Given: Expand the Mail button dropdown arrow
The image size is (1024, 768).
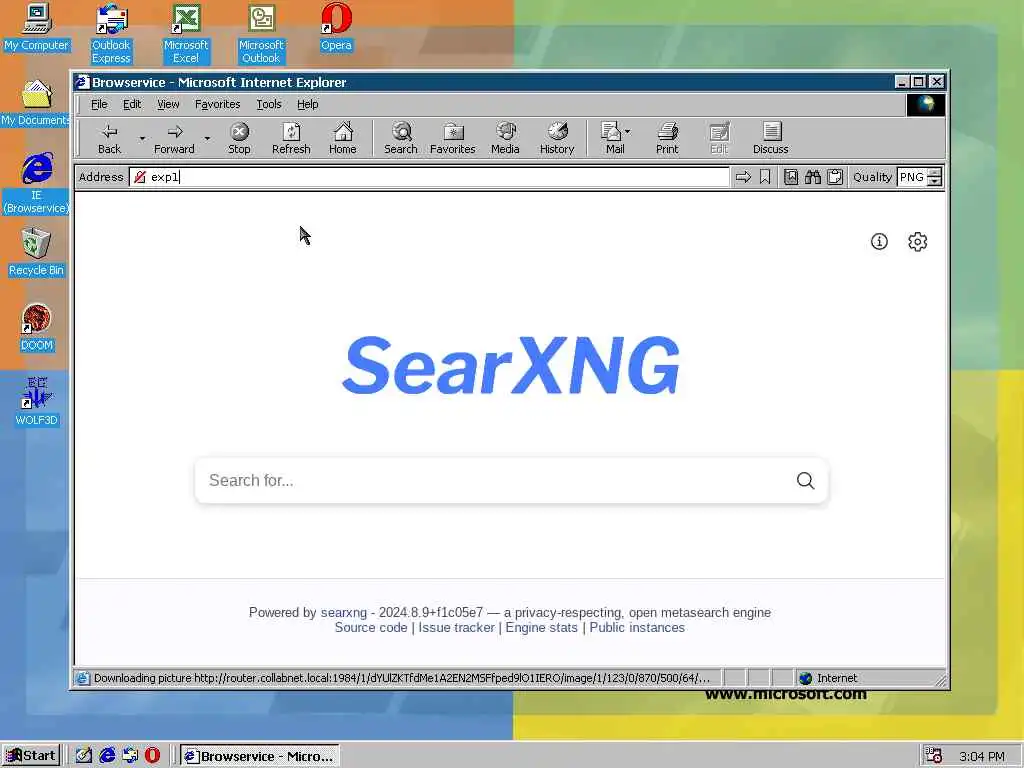Looking at the screenshot, I should (628, 132).
